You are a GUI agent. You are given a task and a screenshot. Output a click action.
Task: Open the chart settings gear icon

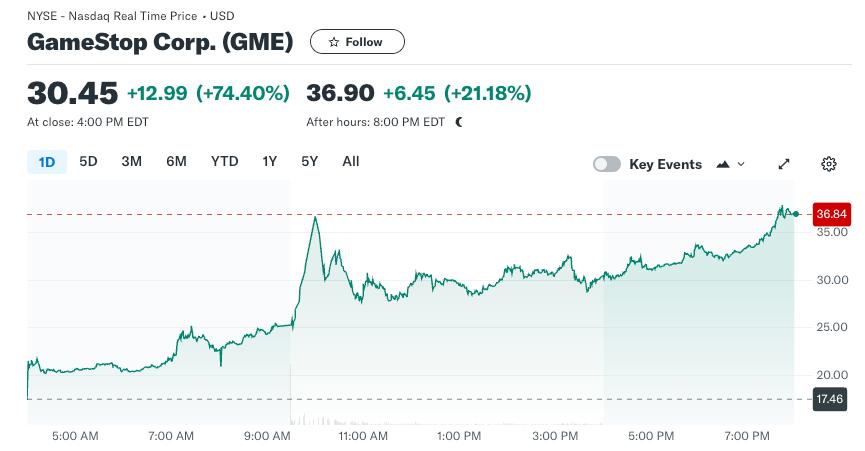pyautogui.click(x=829, y=164)
